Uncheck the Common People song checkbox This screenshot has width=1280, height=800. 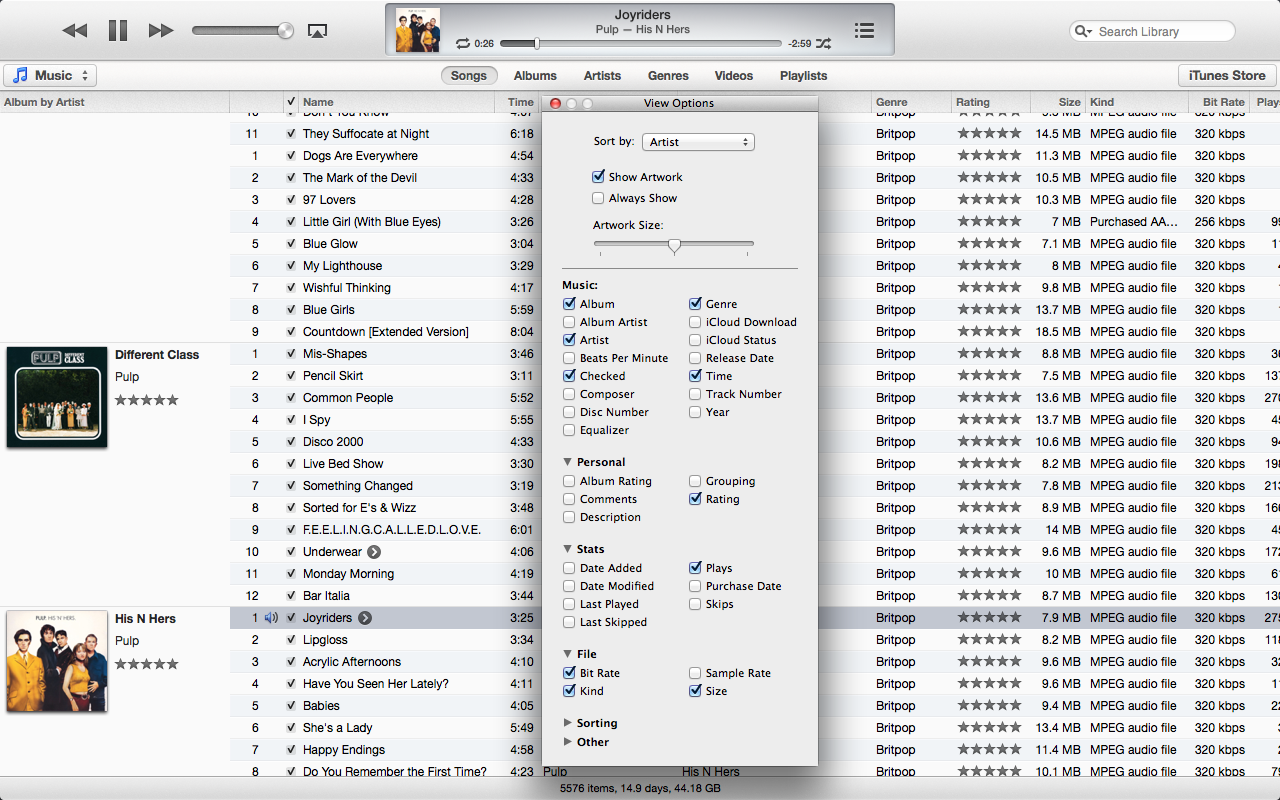coord(291,398)
